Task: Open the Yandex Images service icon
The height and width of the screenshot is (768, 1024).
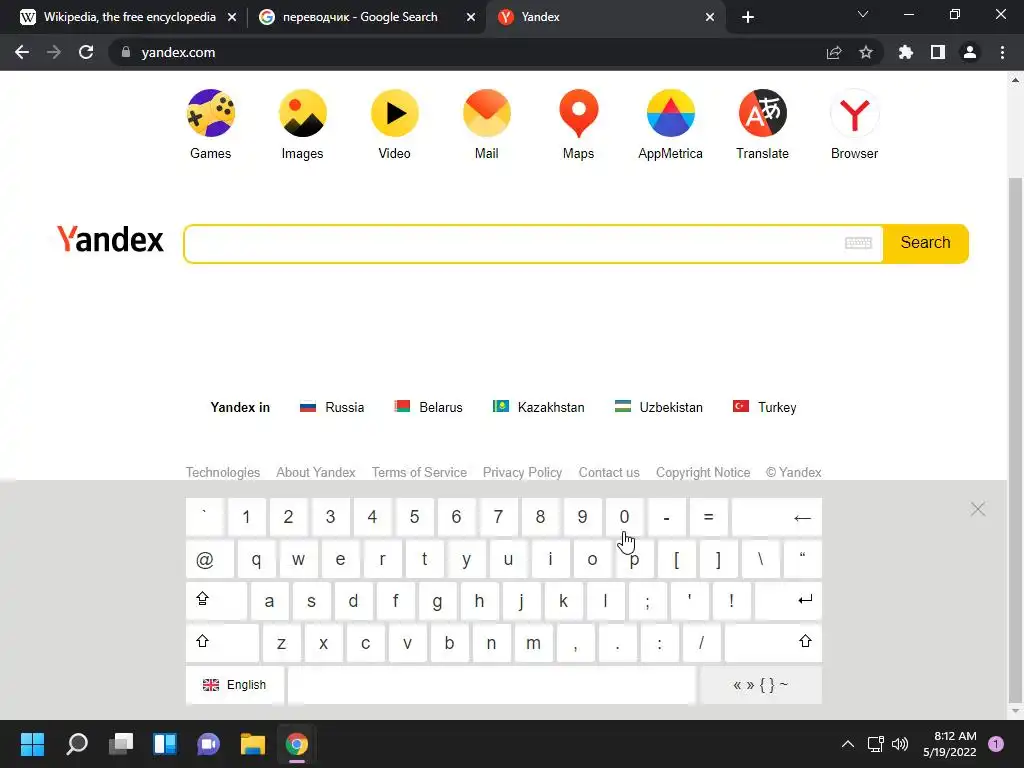Action: coord(302,113)
